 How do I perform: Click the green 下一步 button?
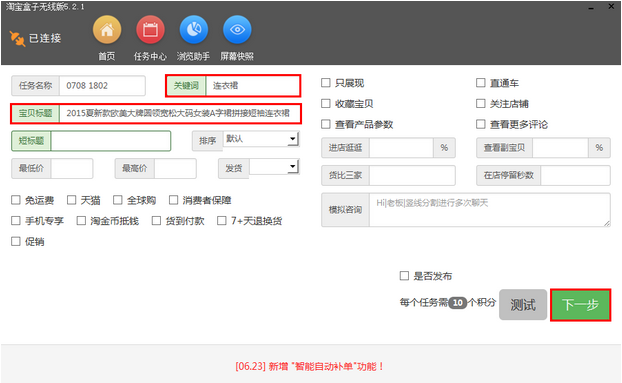click(580, 304)
